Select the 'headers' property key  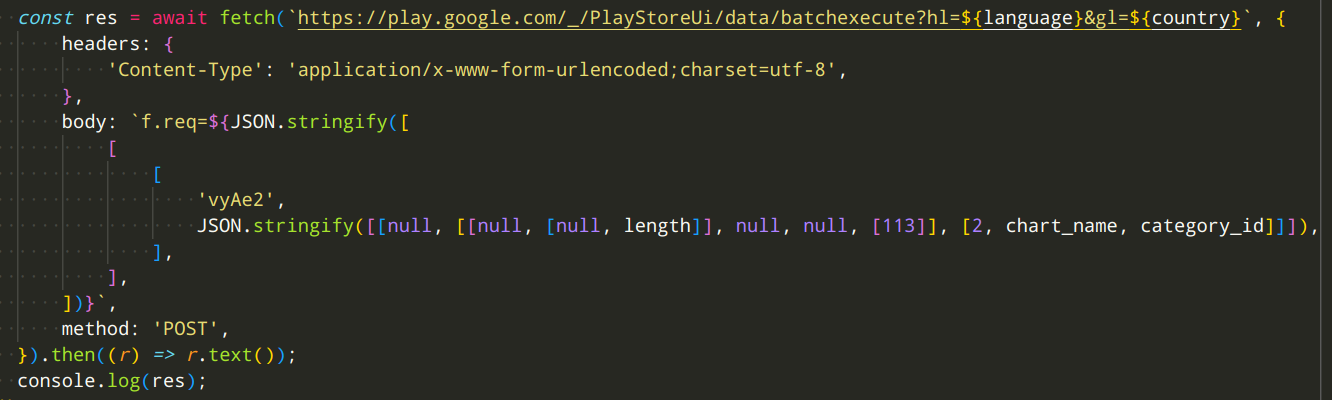tap(100, 45)
